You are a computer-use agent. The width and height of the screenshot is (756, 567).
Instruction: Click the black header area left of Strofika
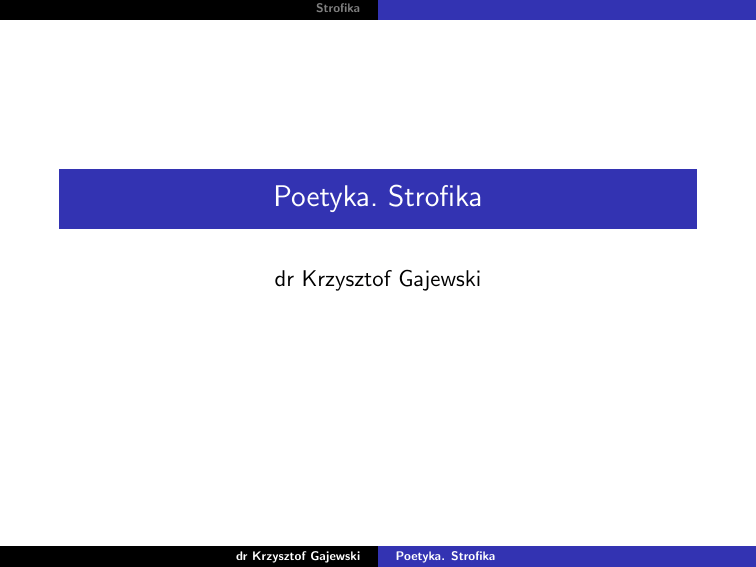pos(150,9)
